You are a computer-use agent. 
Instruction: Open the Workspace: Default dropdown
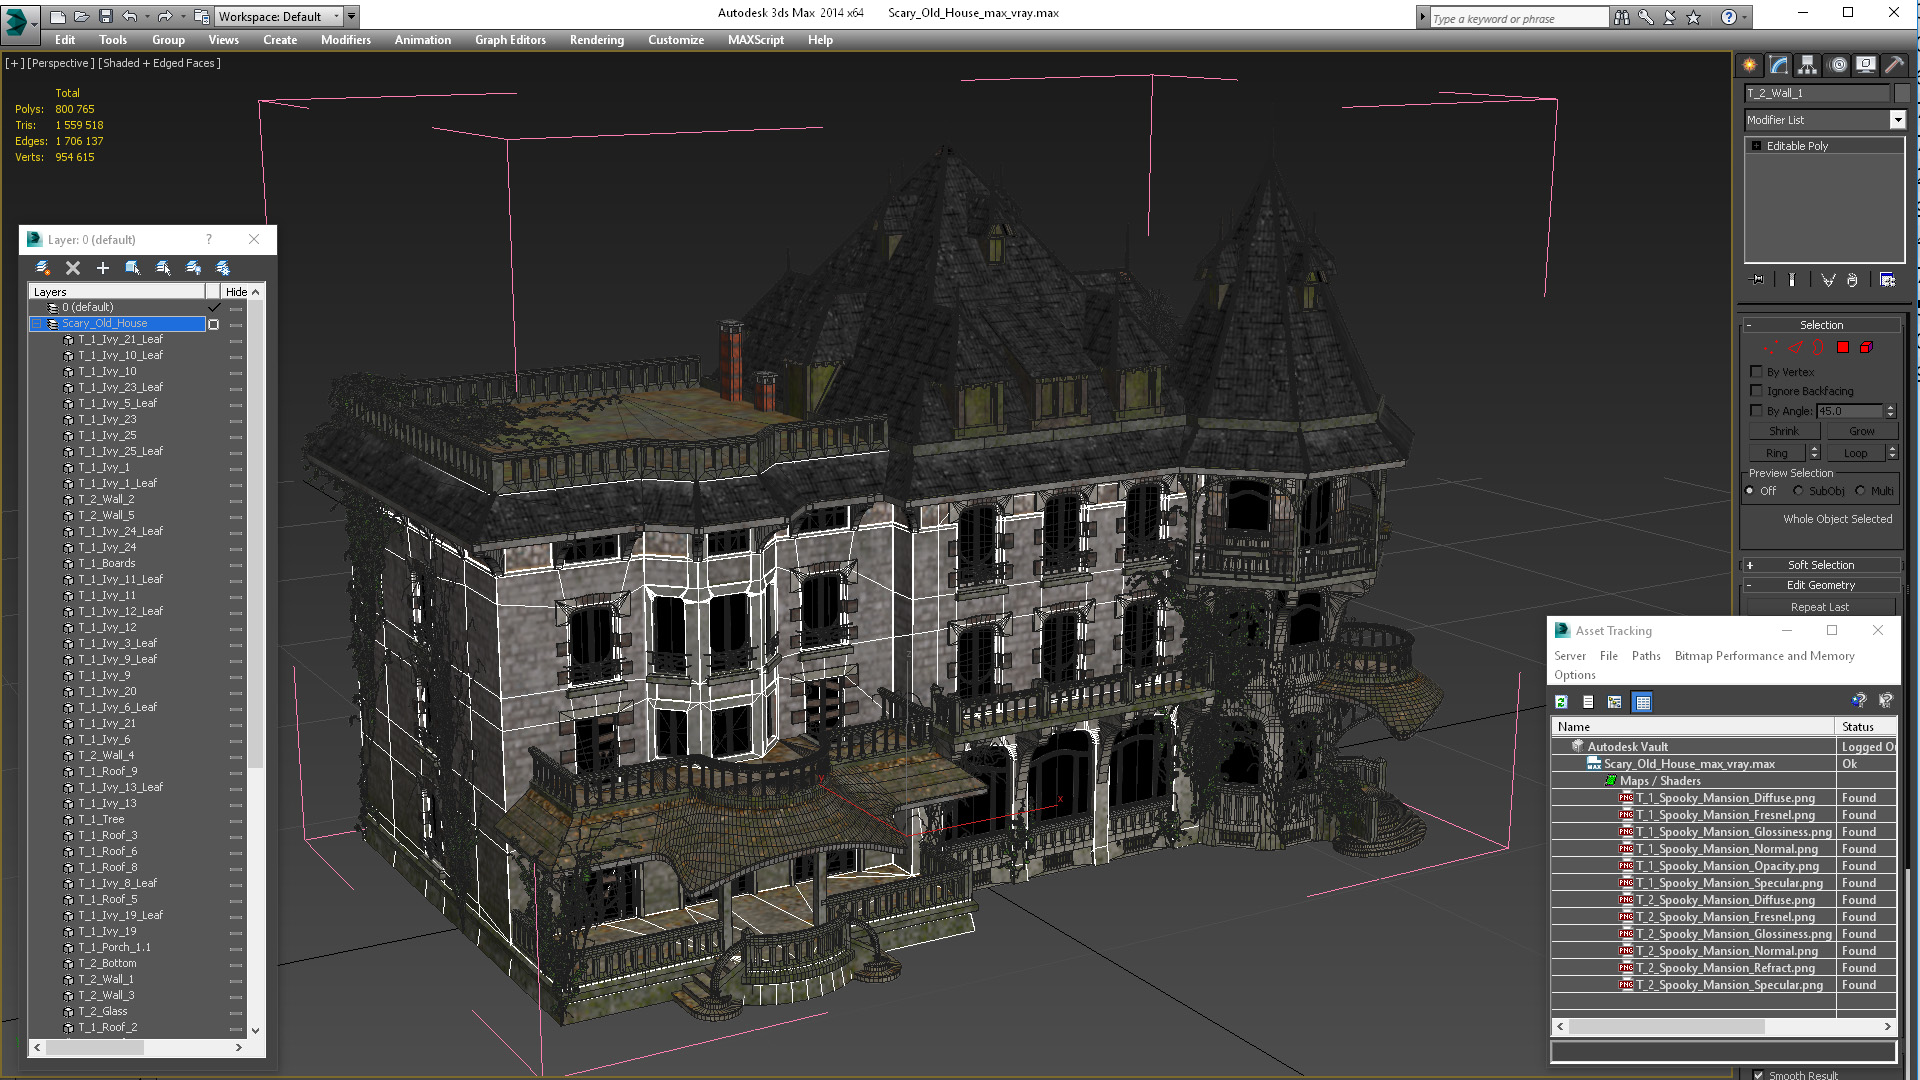pos(279,16)
